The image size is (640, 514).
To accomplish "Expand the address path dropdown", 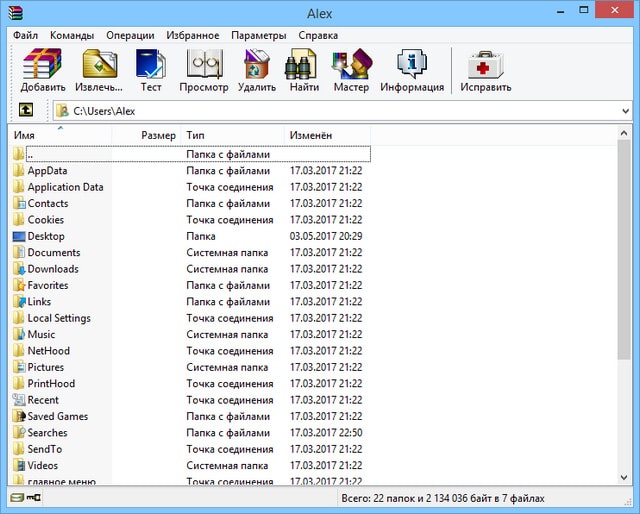I will [x=626, y=111].
